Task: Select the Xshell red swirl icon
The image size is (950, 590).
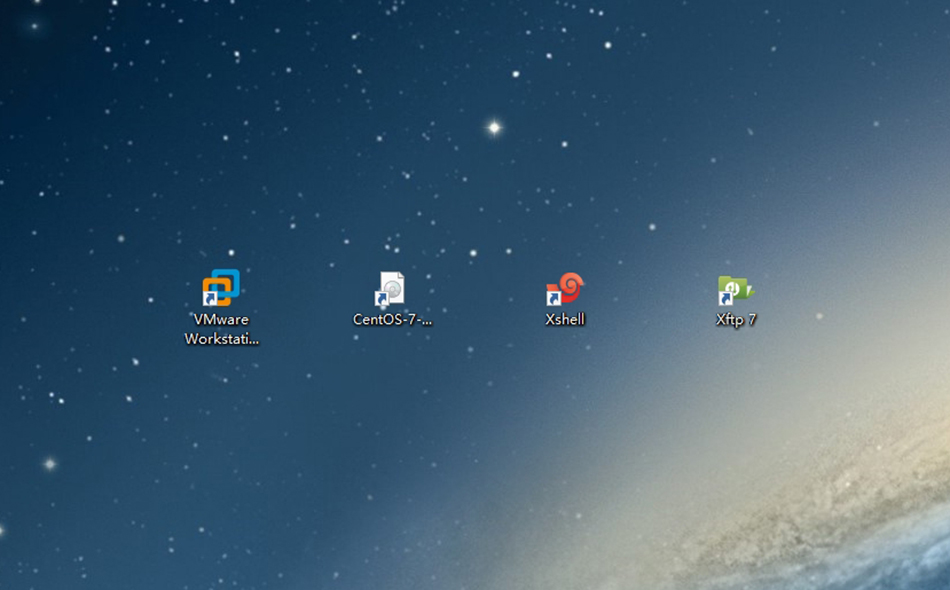Action: click(567, 288)
